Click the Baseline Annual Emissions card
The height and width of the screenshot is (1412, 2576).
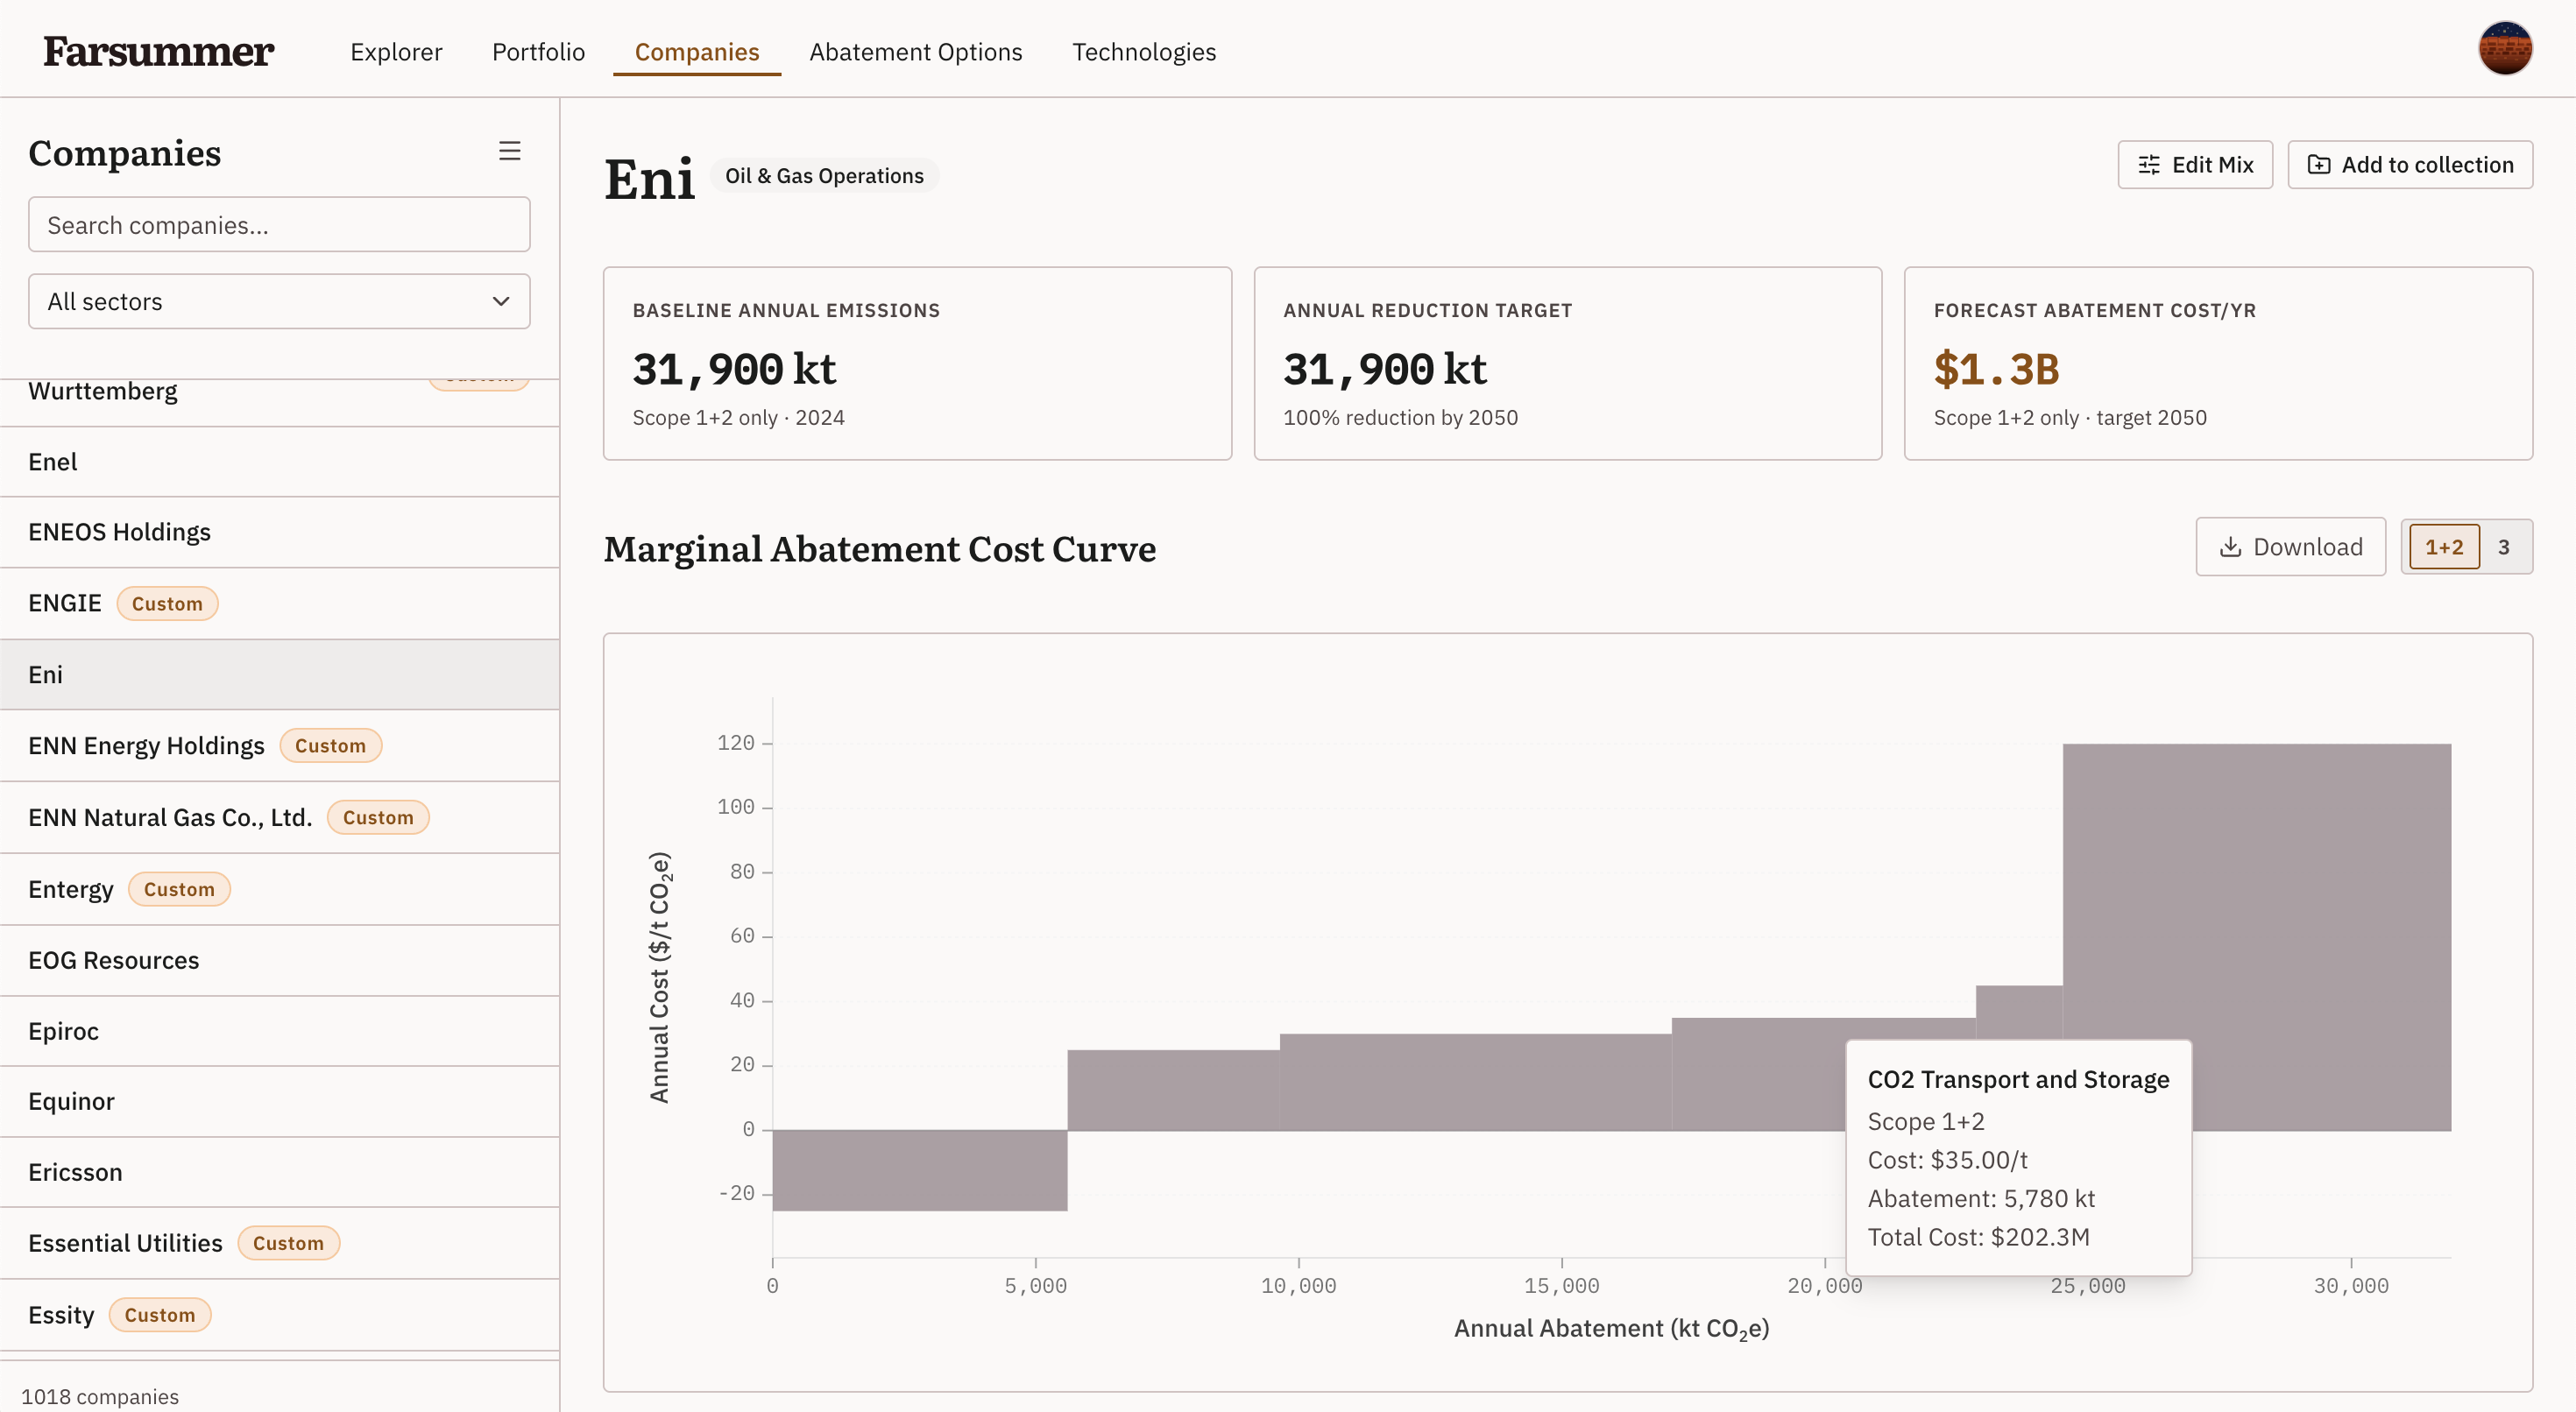pyautogui.click(x=917, y=363)
